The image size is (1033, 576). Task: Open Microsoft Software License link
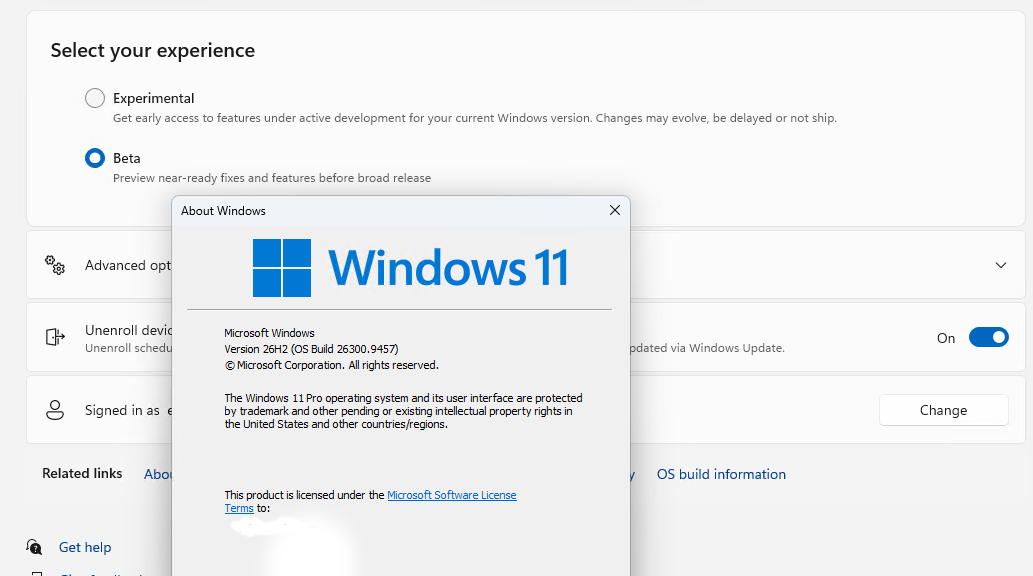452,495
